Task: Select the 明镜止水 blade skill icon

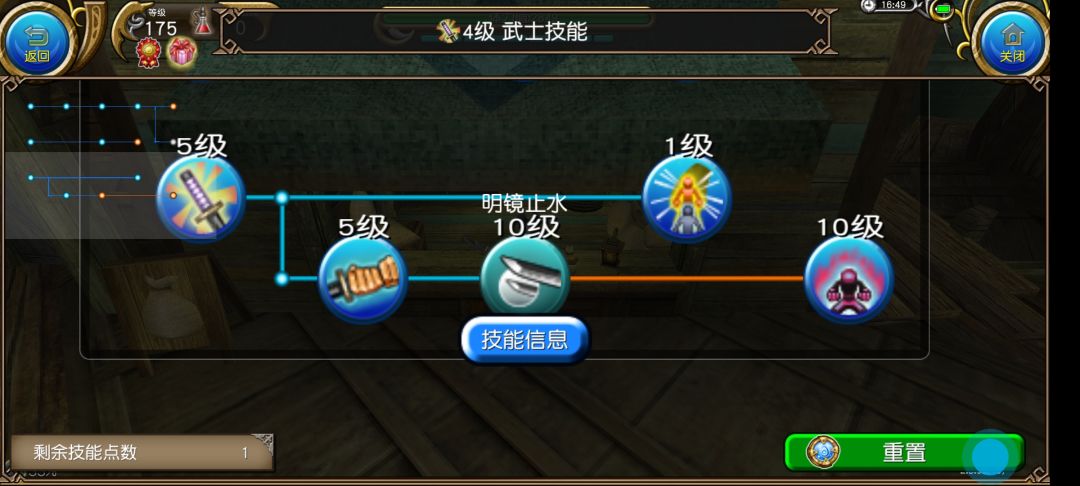Action: pyautogui.click(x=525, y=277)
